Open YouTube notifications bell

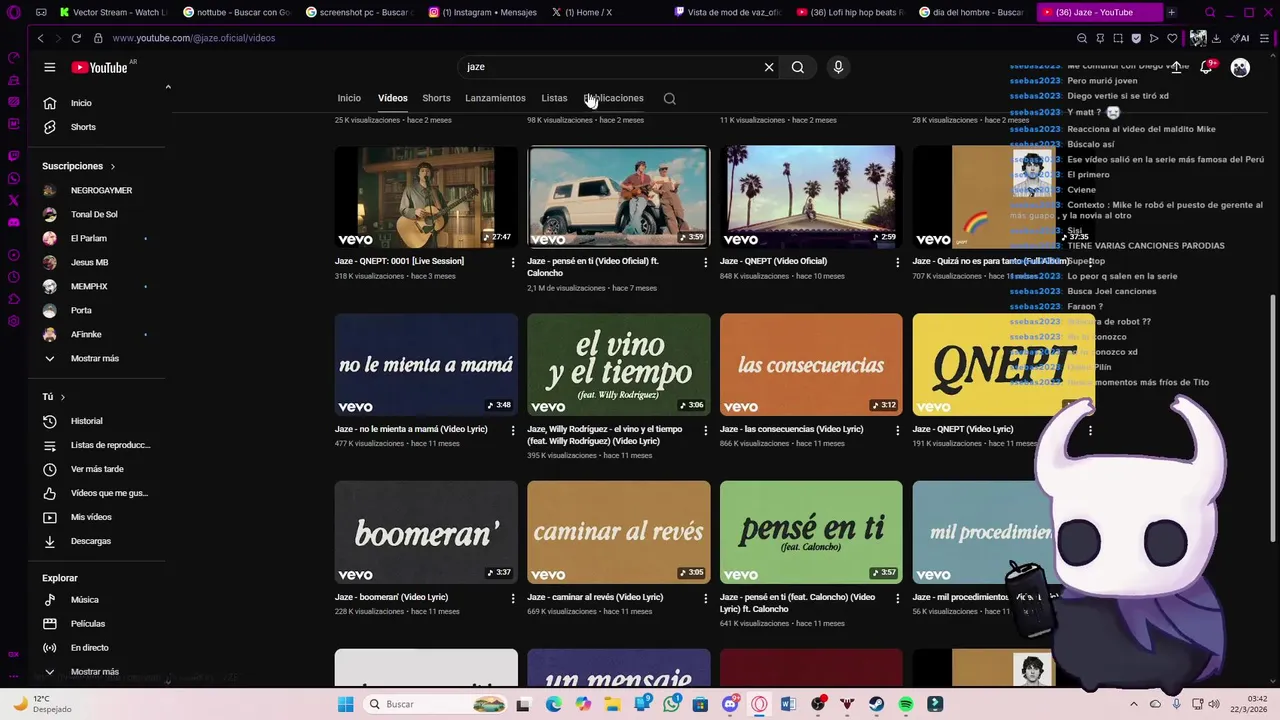[1206, 67]
